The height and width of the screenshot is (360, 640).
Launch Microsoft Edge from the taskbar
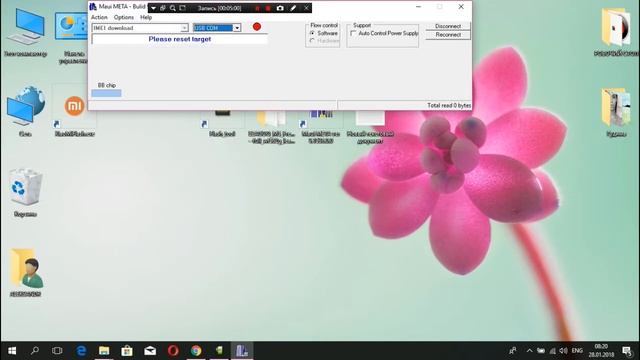click(x=81, y=351)
